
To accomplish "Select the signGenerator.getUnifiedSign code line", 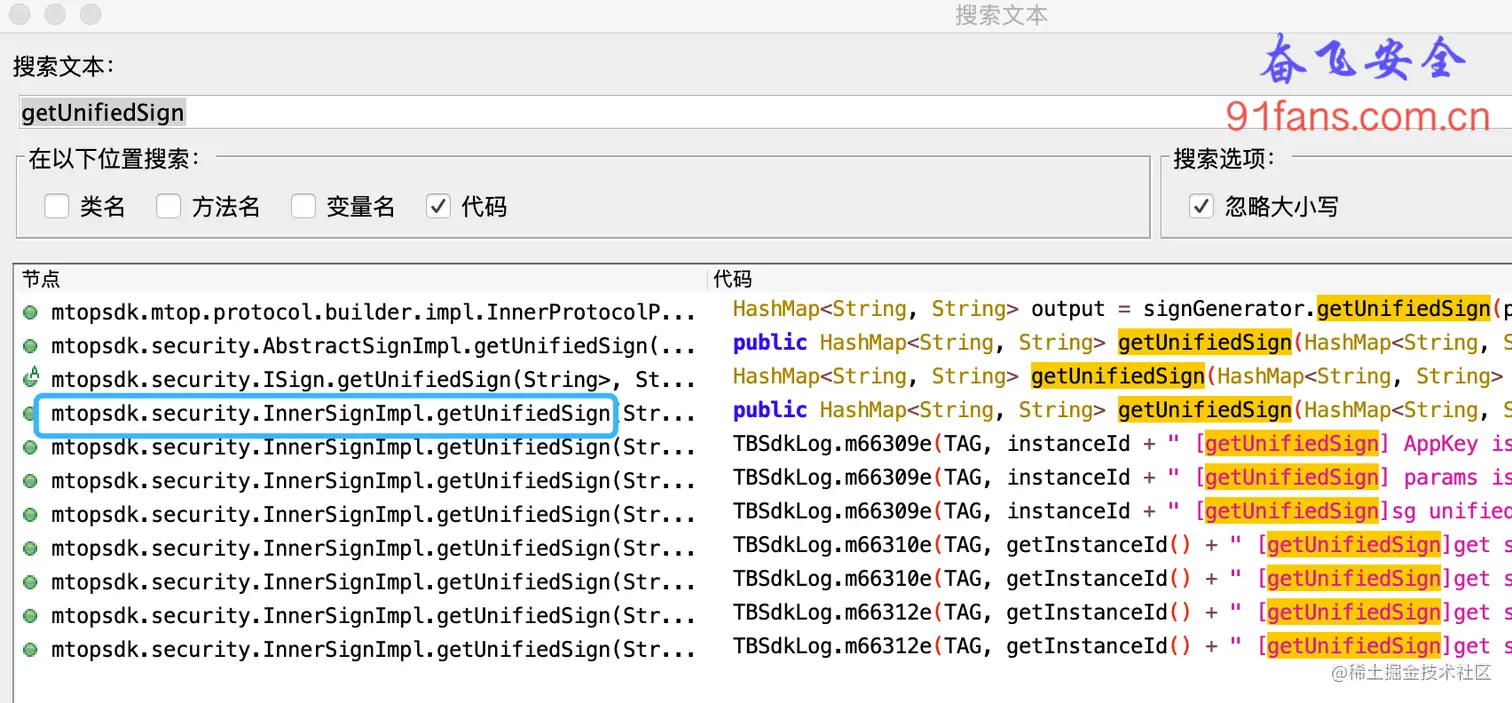I will point(1122,309).
